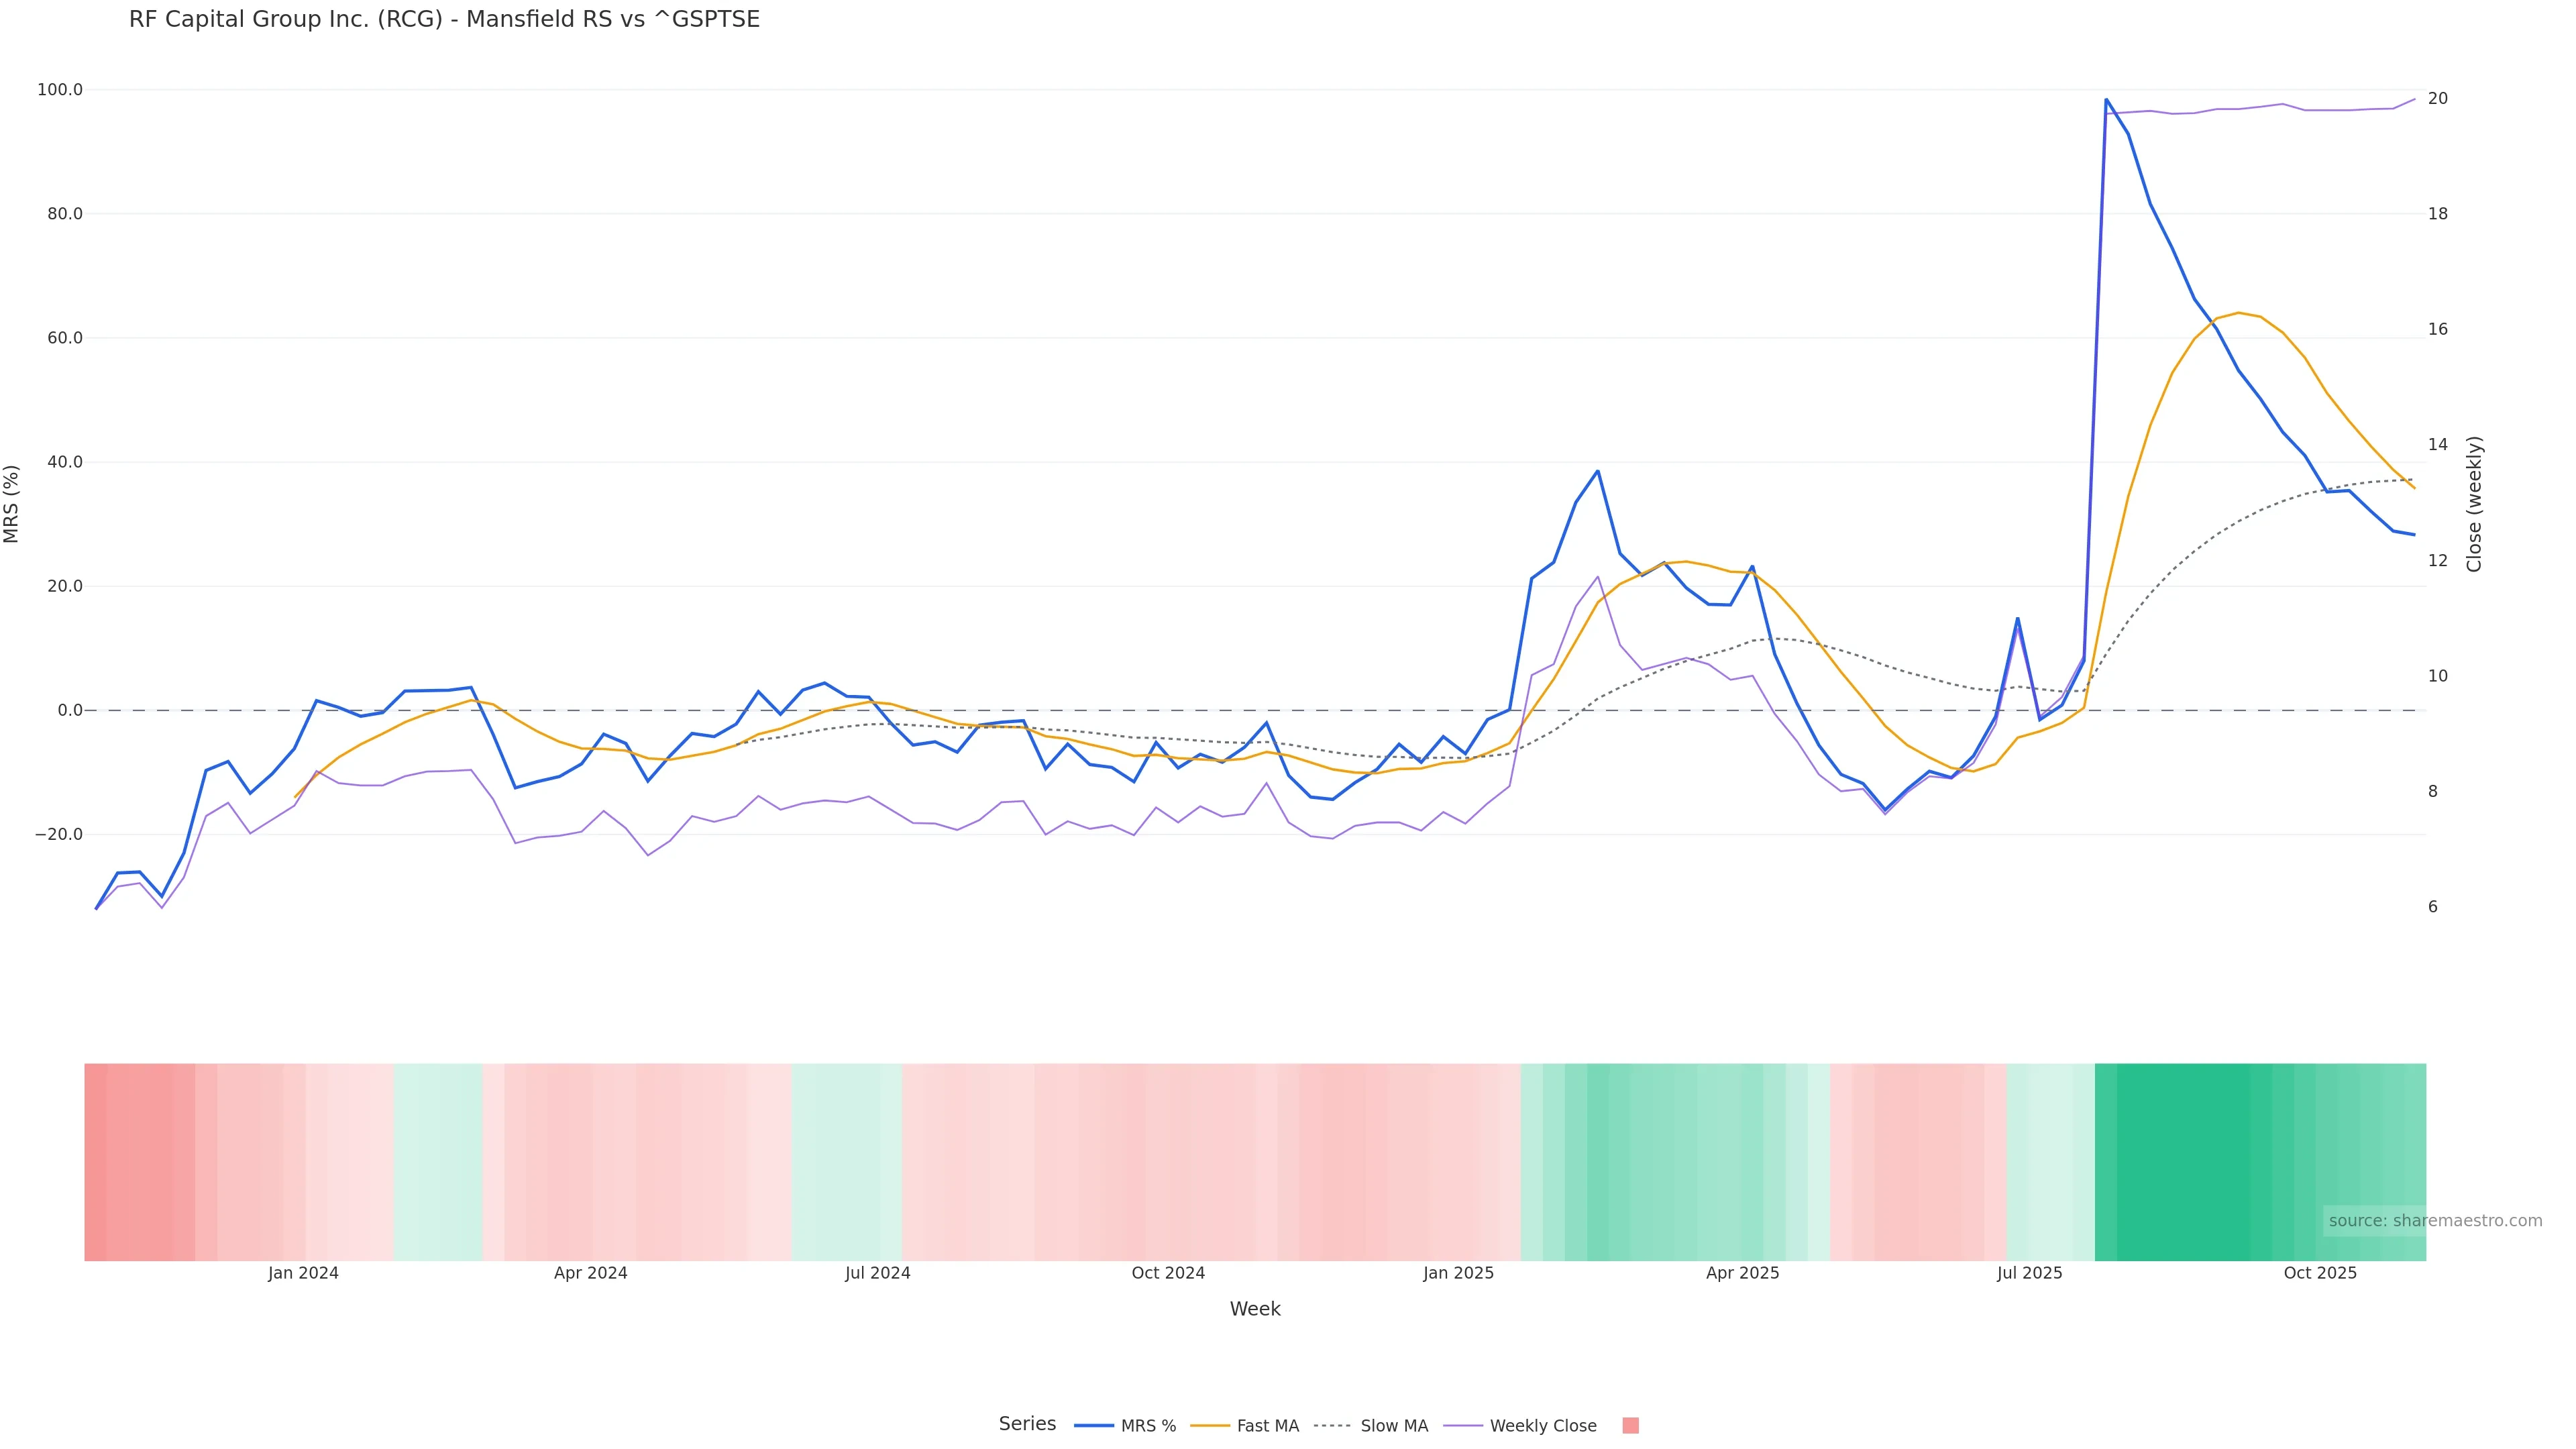Viewport: 2576px width, 1449px height.
Task: Click the red square legend swatch
Action: (x=1630, y=1426)
